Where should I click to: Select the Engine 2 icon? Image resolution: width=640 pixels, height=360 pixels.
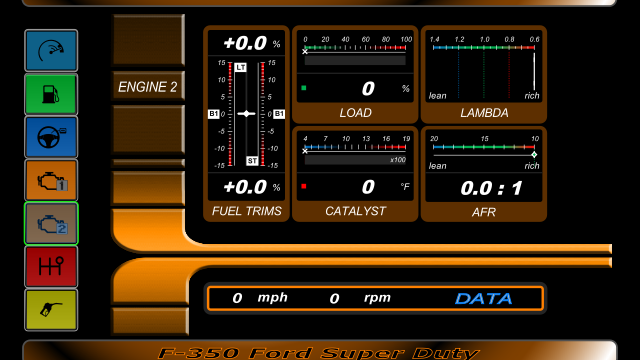(x=51, y=224)
